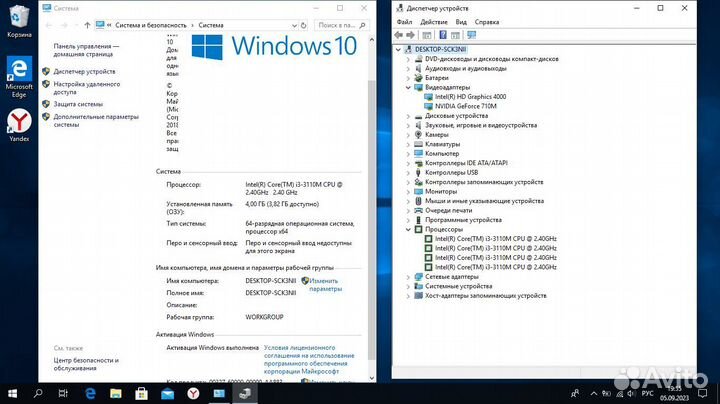Expand Сетевые адаптеры node
Screen dimensions: 720x404
tap(408, 276)
